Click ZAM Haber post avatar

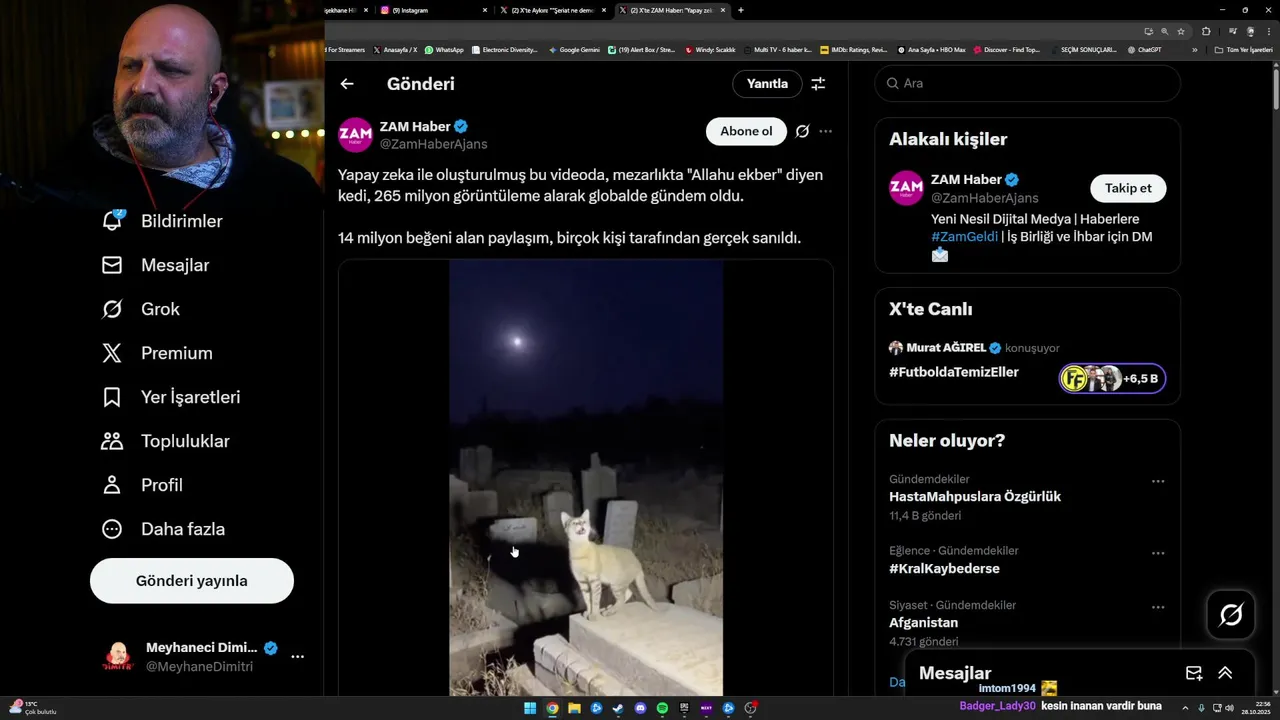click(x=355, y=135)
